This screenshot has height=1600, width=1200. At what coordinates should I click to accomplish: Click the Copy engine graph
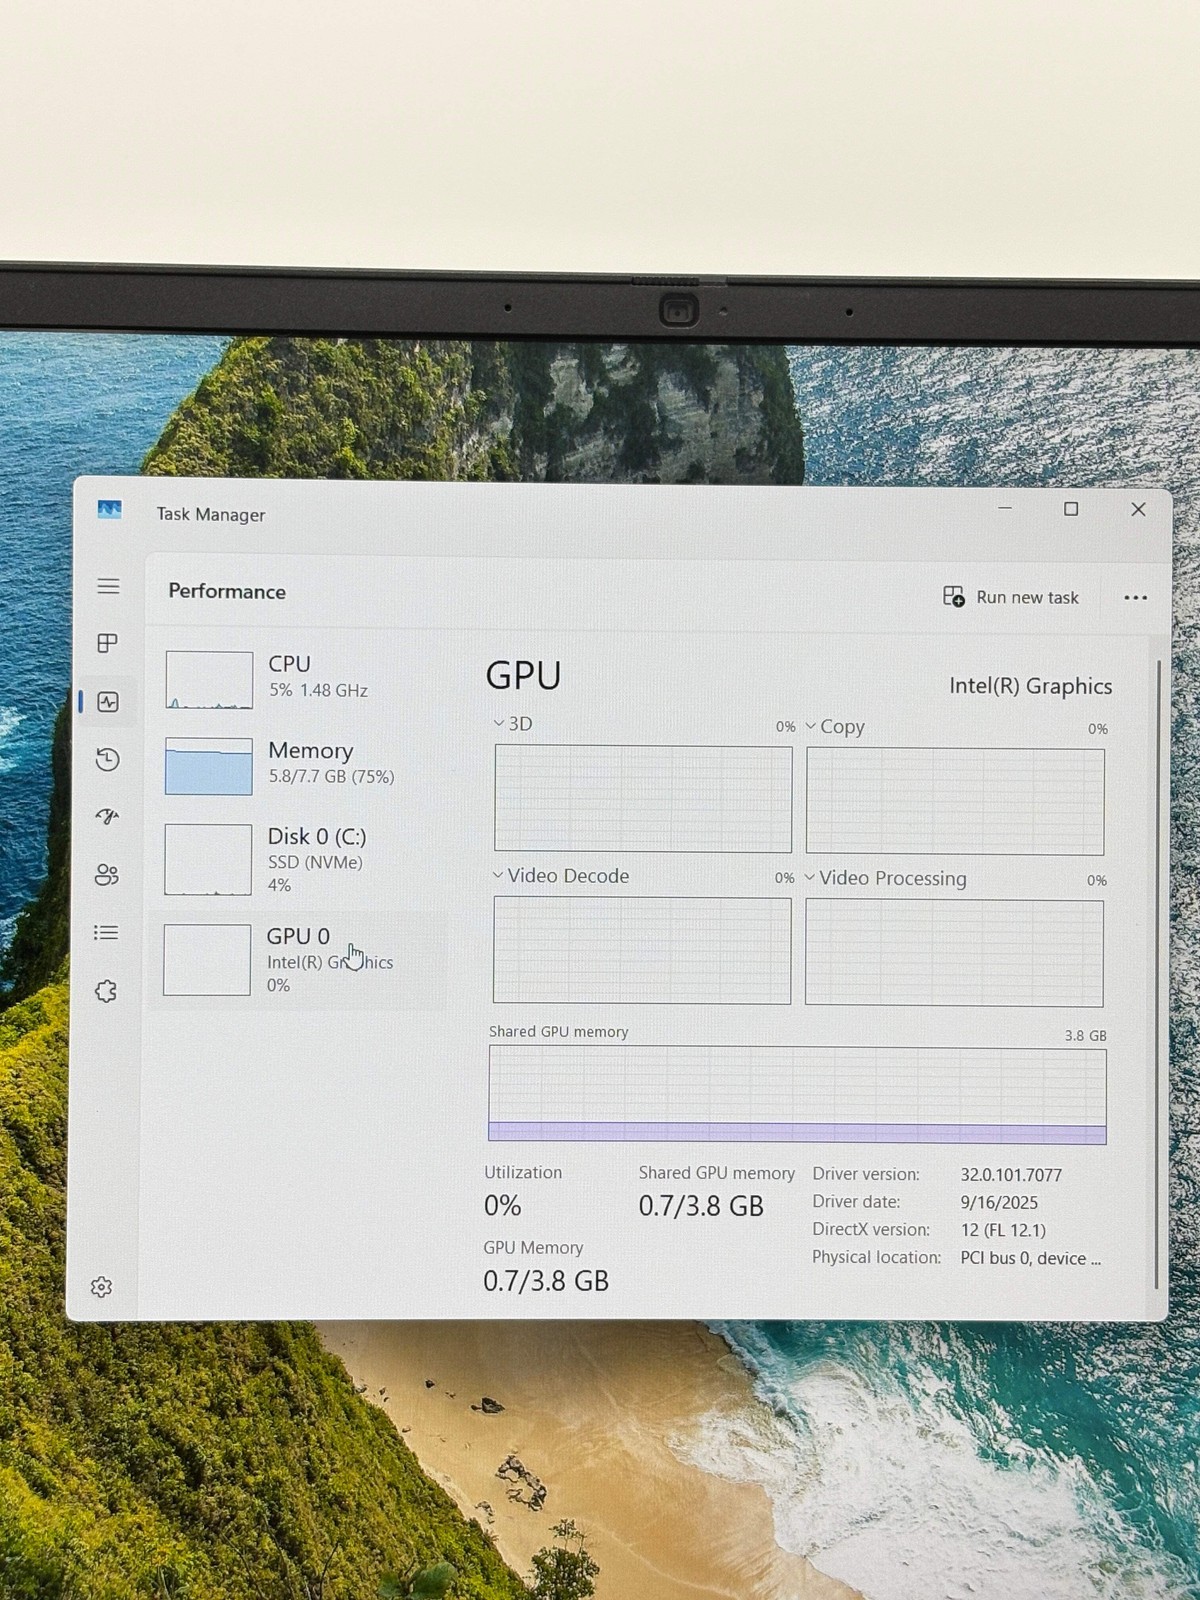955,802
